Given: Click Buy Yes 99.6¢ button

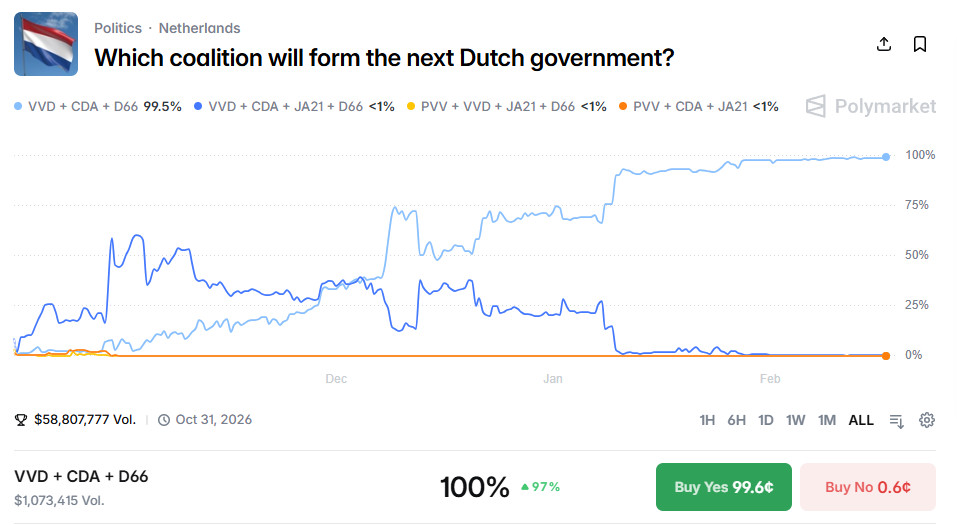Looking at the screenshot, I should (x=723, y=487).
